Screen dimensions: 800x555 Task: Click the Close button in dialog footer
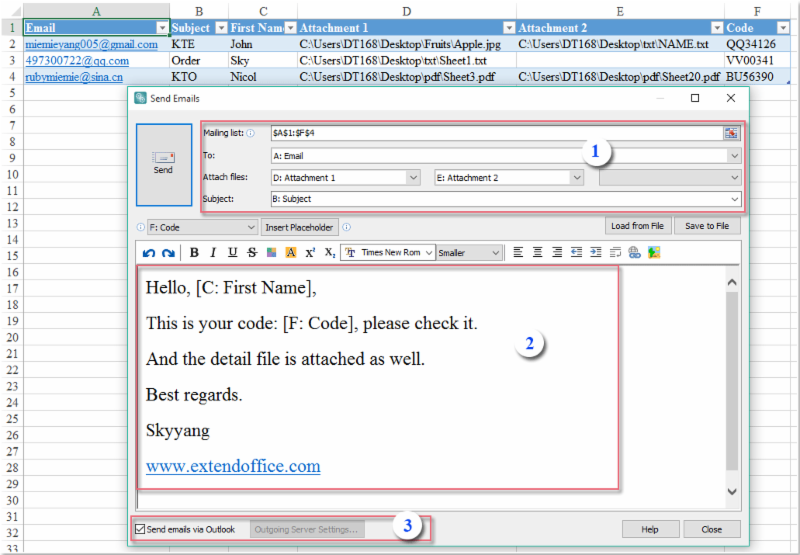(712, 529)
